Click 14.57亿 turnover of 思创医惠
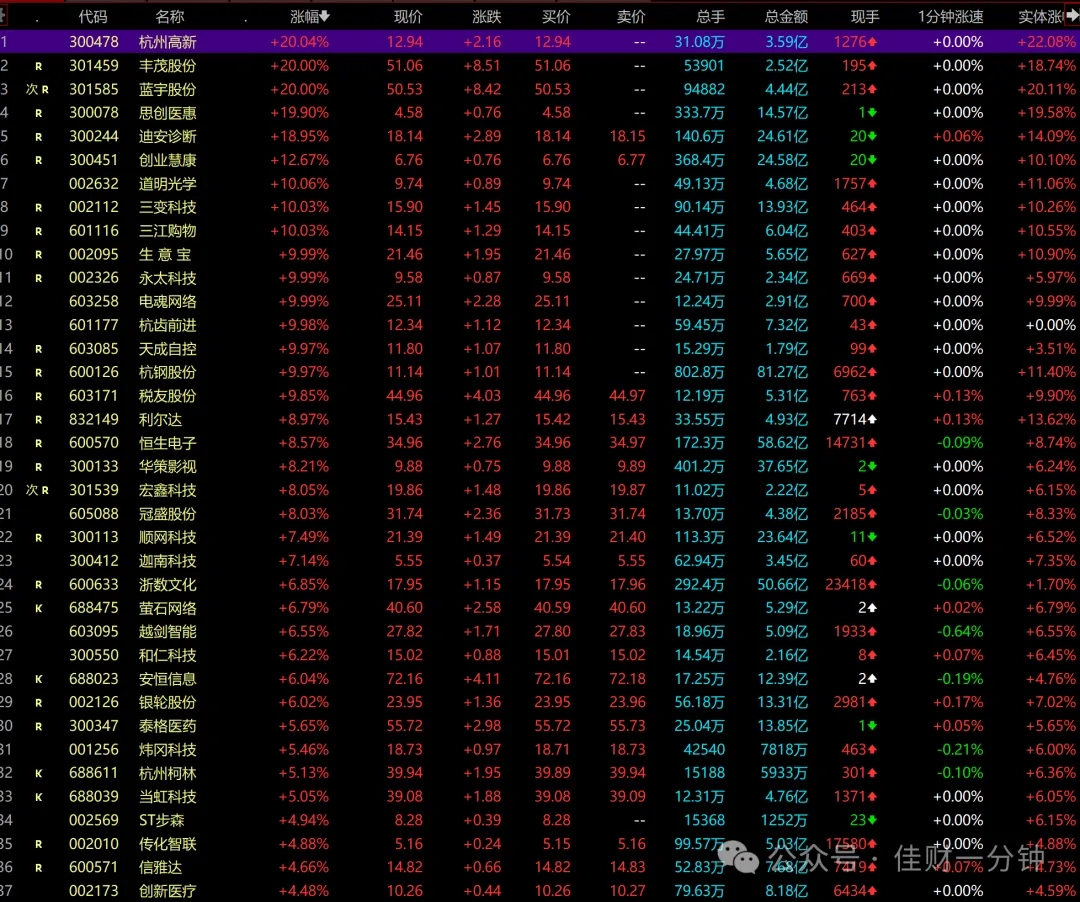The width and height of the screenshot is (1080, 902). tap(782, 113)
